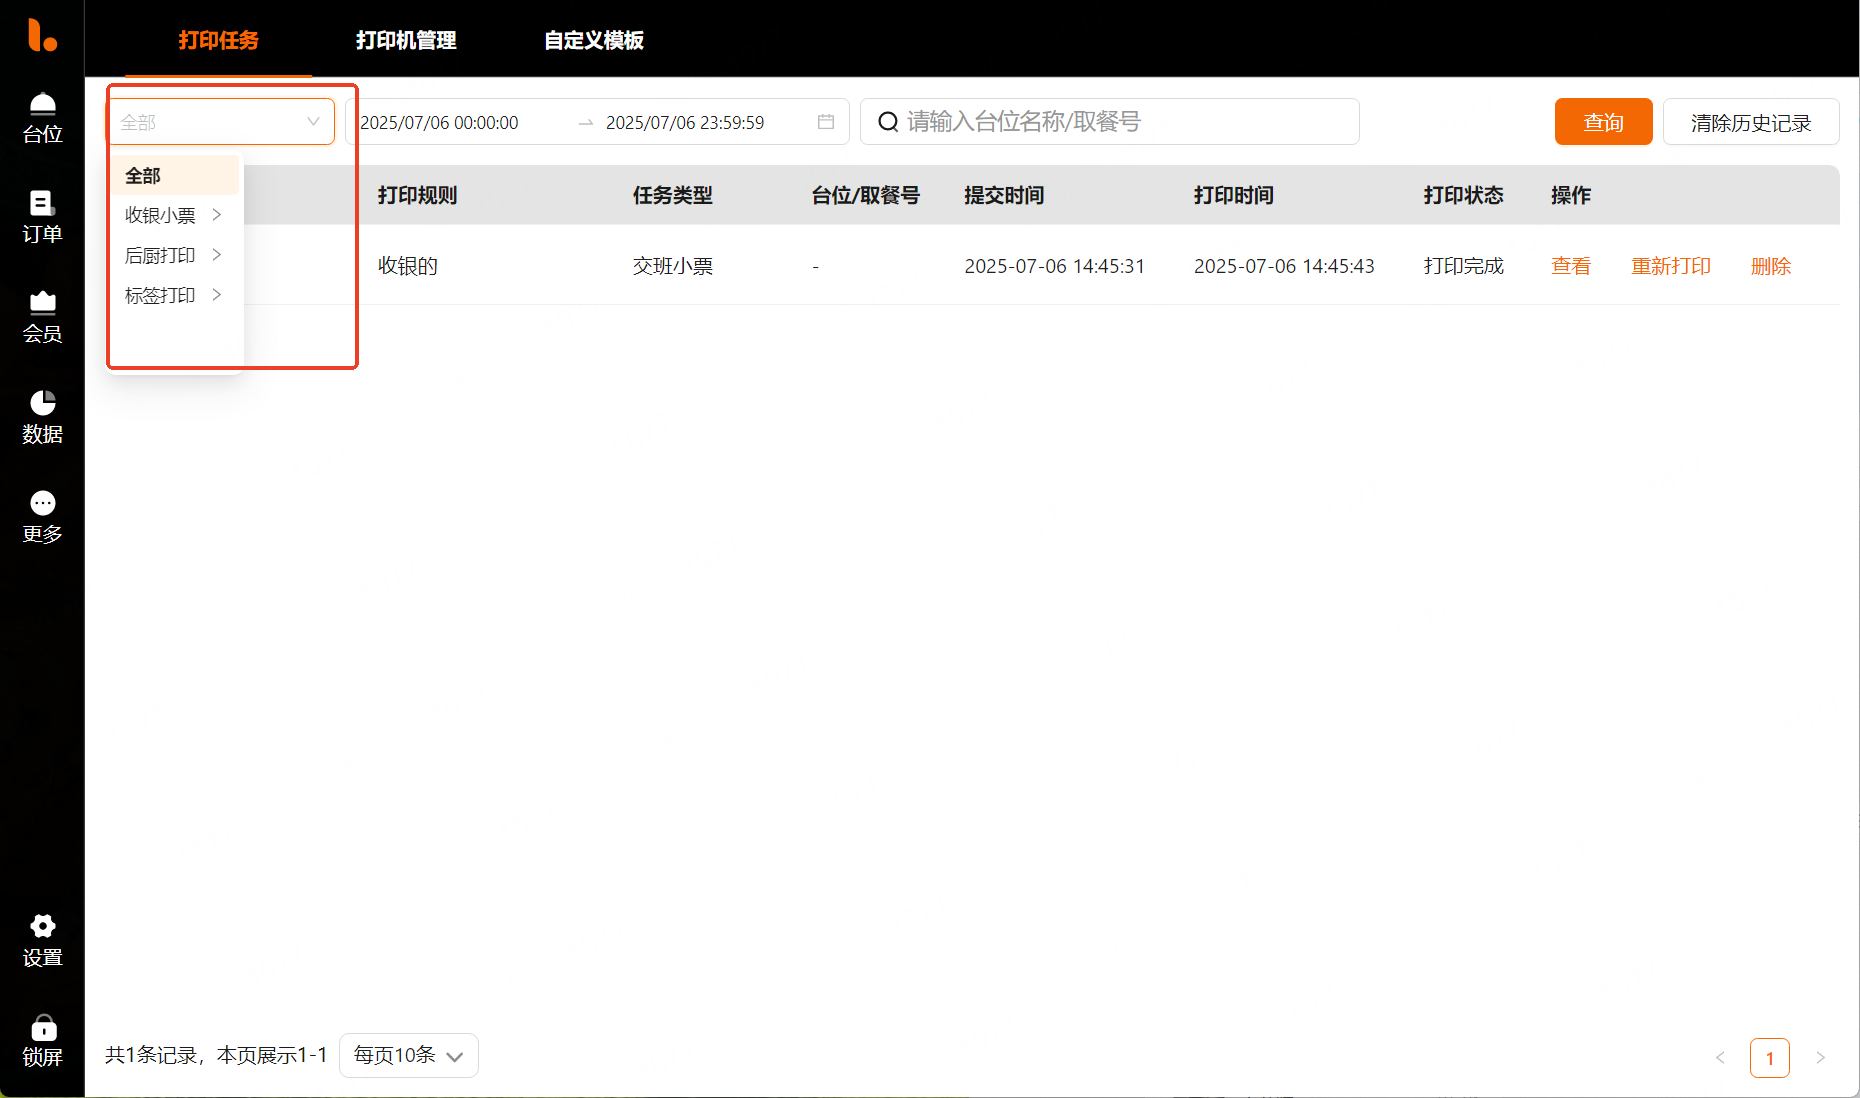This screenshot has width=1860, height=1098.
Task: Expand 收银小票 submenu chevron
Action: click(217, 215)
